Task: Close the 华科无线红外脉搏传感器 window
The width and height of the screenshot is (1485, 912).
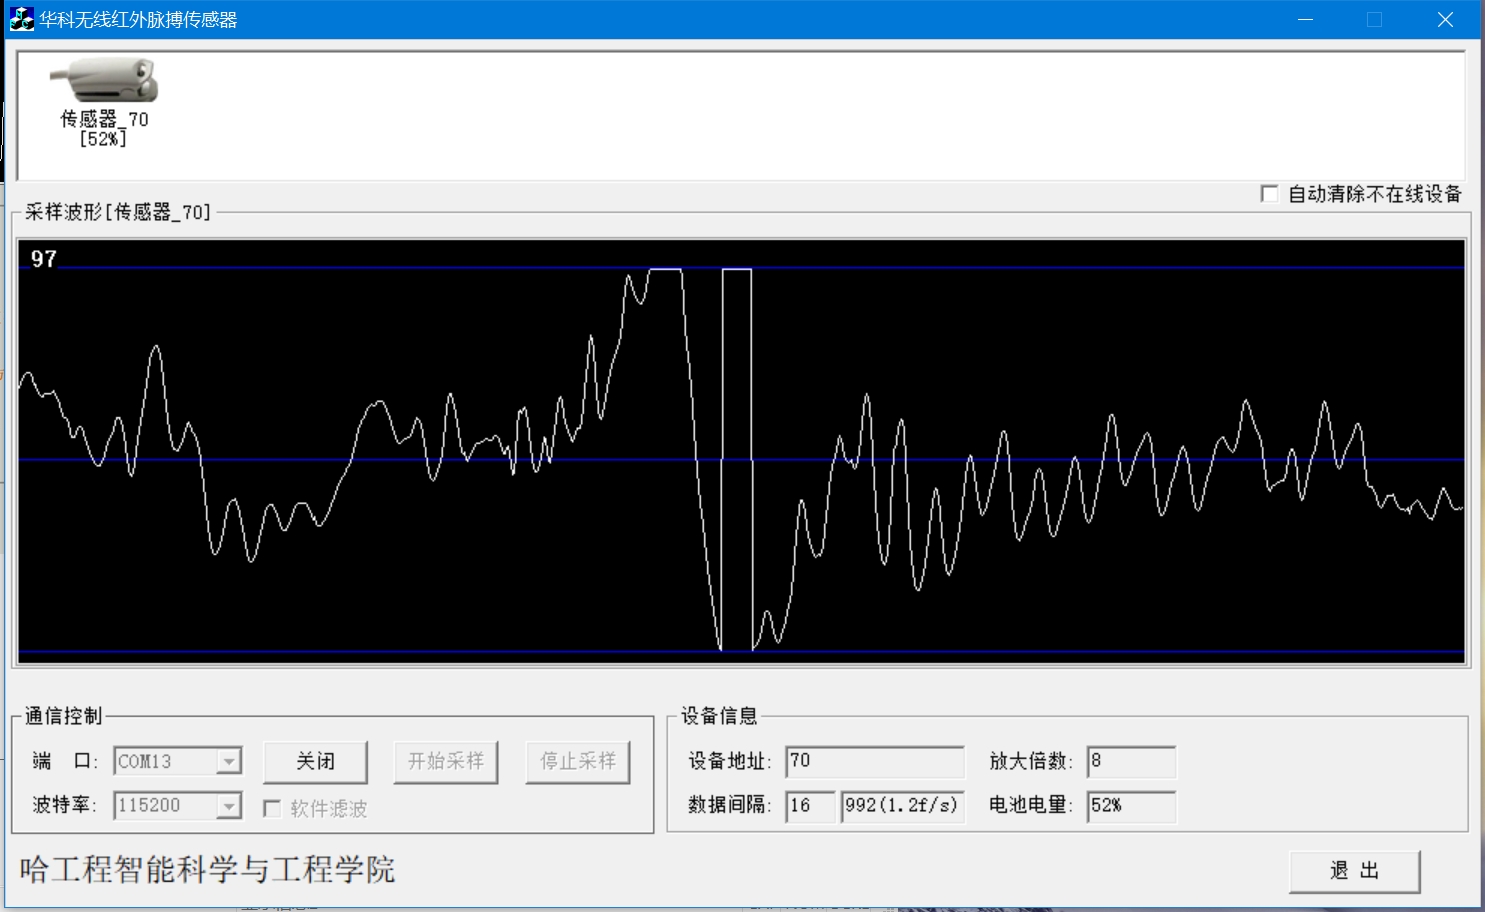Action: pos(1445,20)
